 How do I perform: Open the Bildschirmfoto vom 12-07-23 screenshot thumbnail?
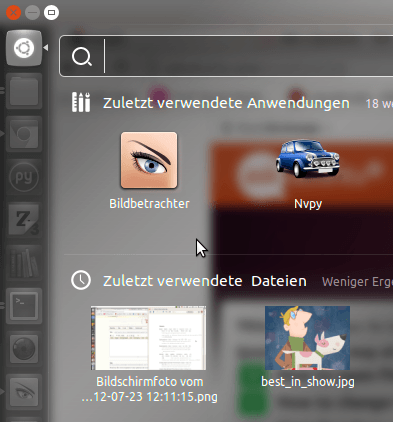(149, 338)
